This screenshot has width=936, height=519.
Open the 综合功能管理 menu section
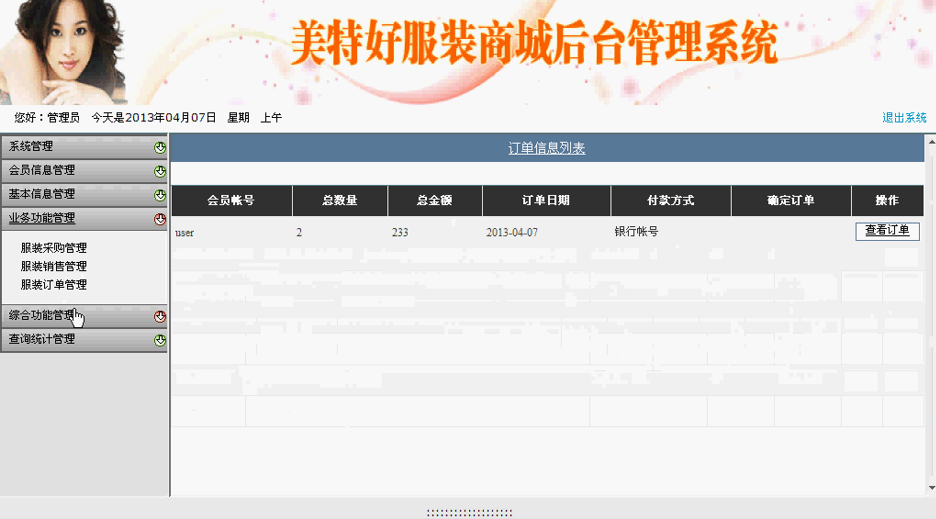point(84,316)
